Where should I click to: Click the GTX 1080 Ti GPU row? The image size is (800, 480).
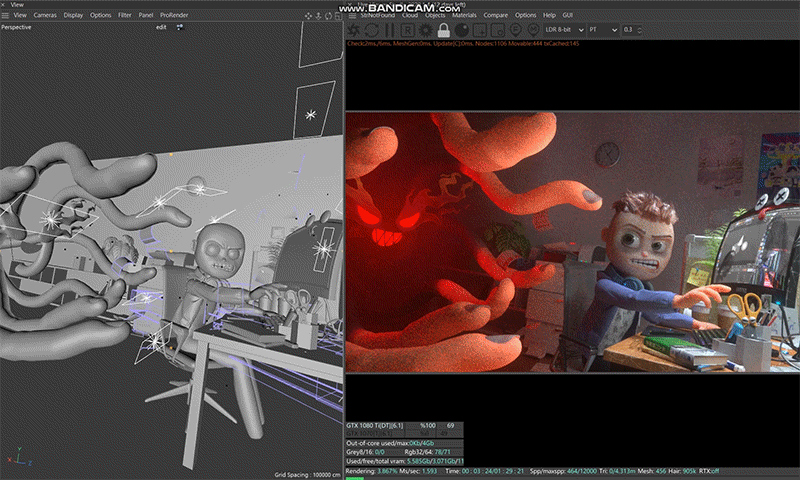pyautogui.click(x=404, y=425)
